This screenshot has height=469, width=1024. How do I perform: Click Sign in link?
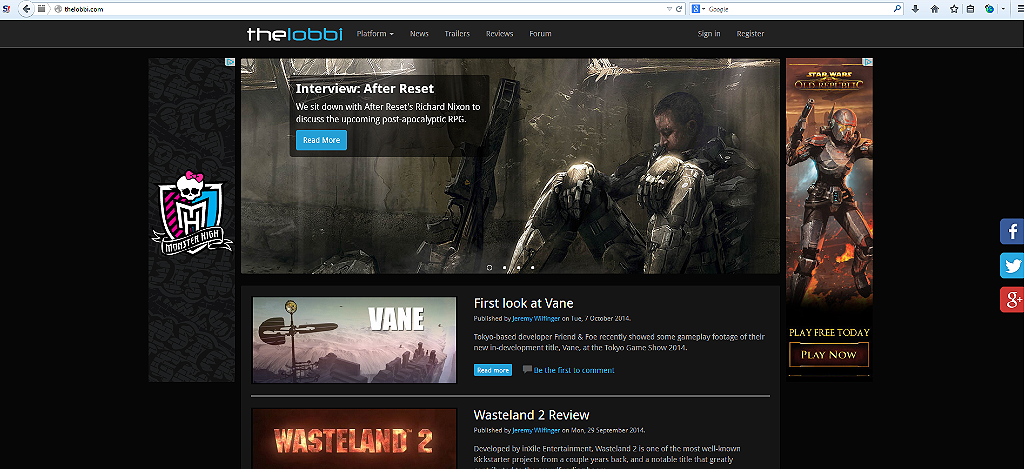[x=709, y=34]
